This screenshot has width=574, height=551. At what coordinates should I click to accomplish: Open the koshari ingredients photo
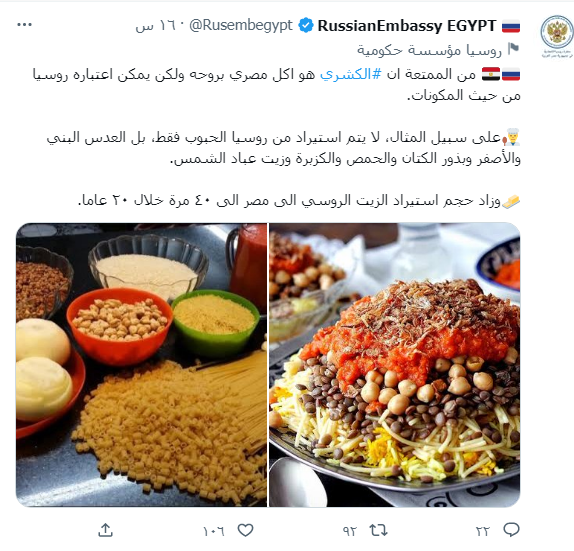pos(141,365)
